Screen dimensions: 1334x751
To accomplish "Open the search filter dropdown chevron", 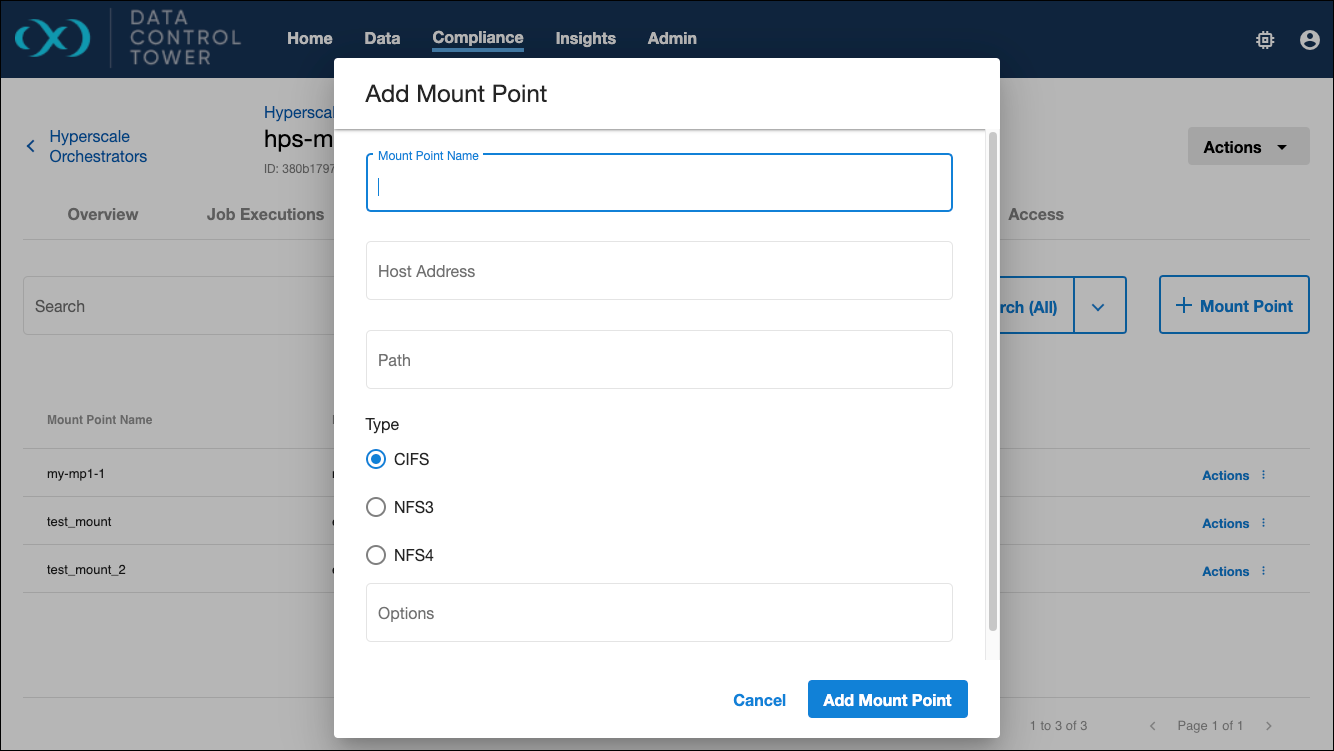I will [x=1099, y=307].
